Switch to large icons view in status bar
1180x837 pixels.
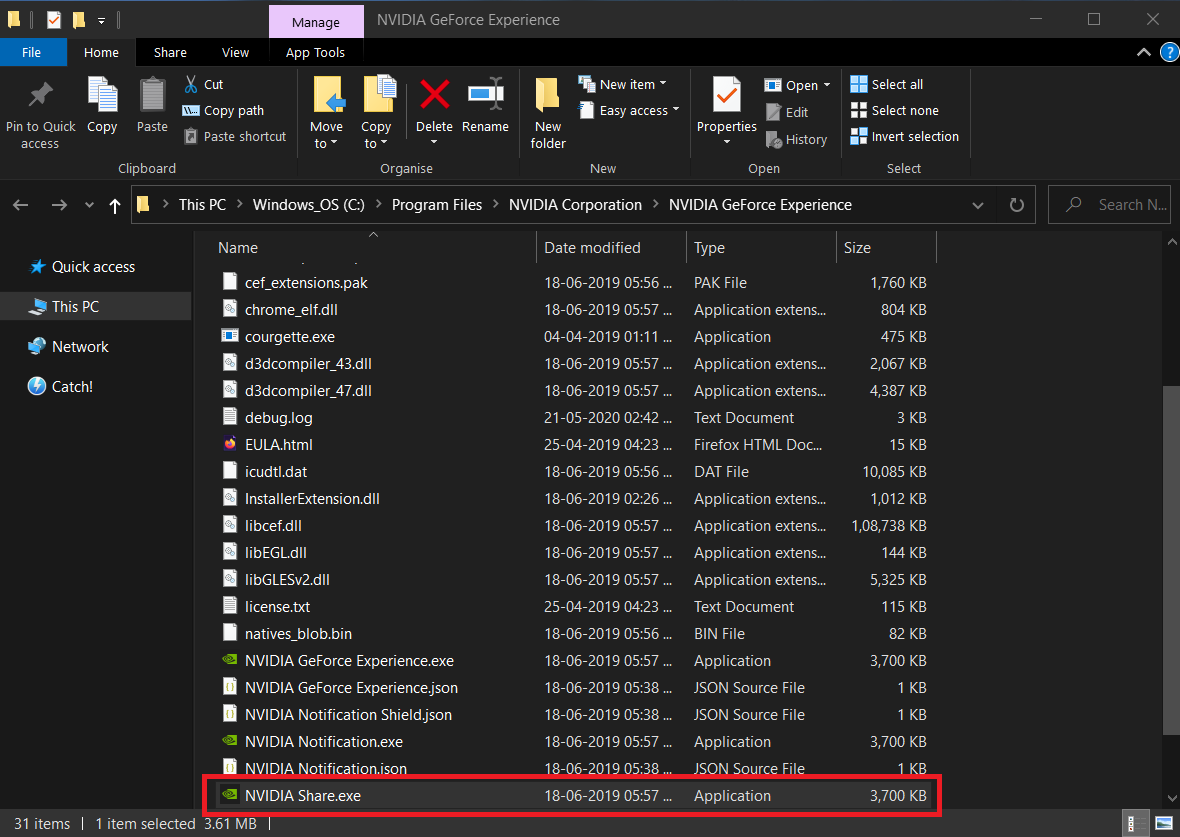tap(1163, 823)
